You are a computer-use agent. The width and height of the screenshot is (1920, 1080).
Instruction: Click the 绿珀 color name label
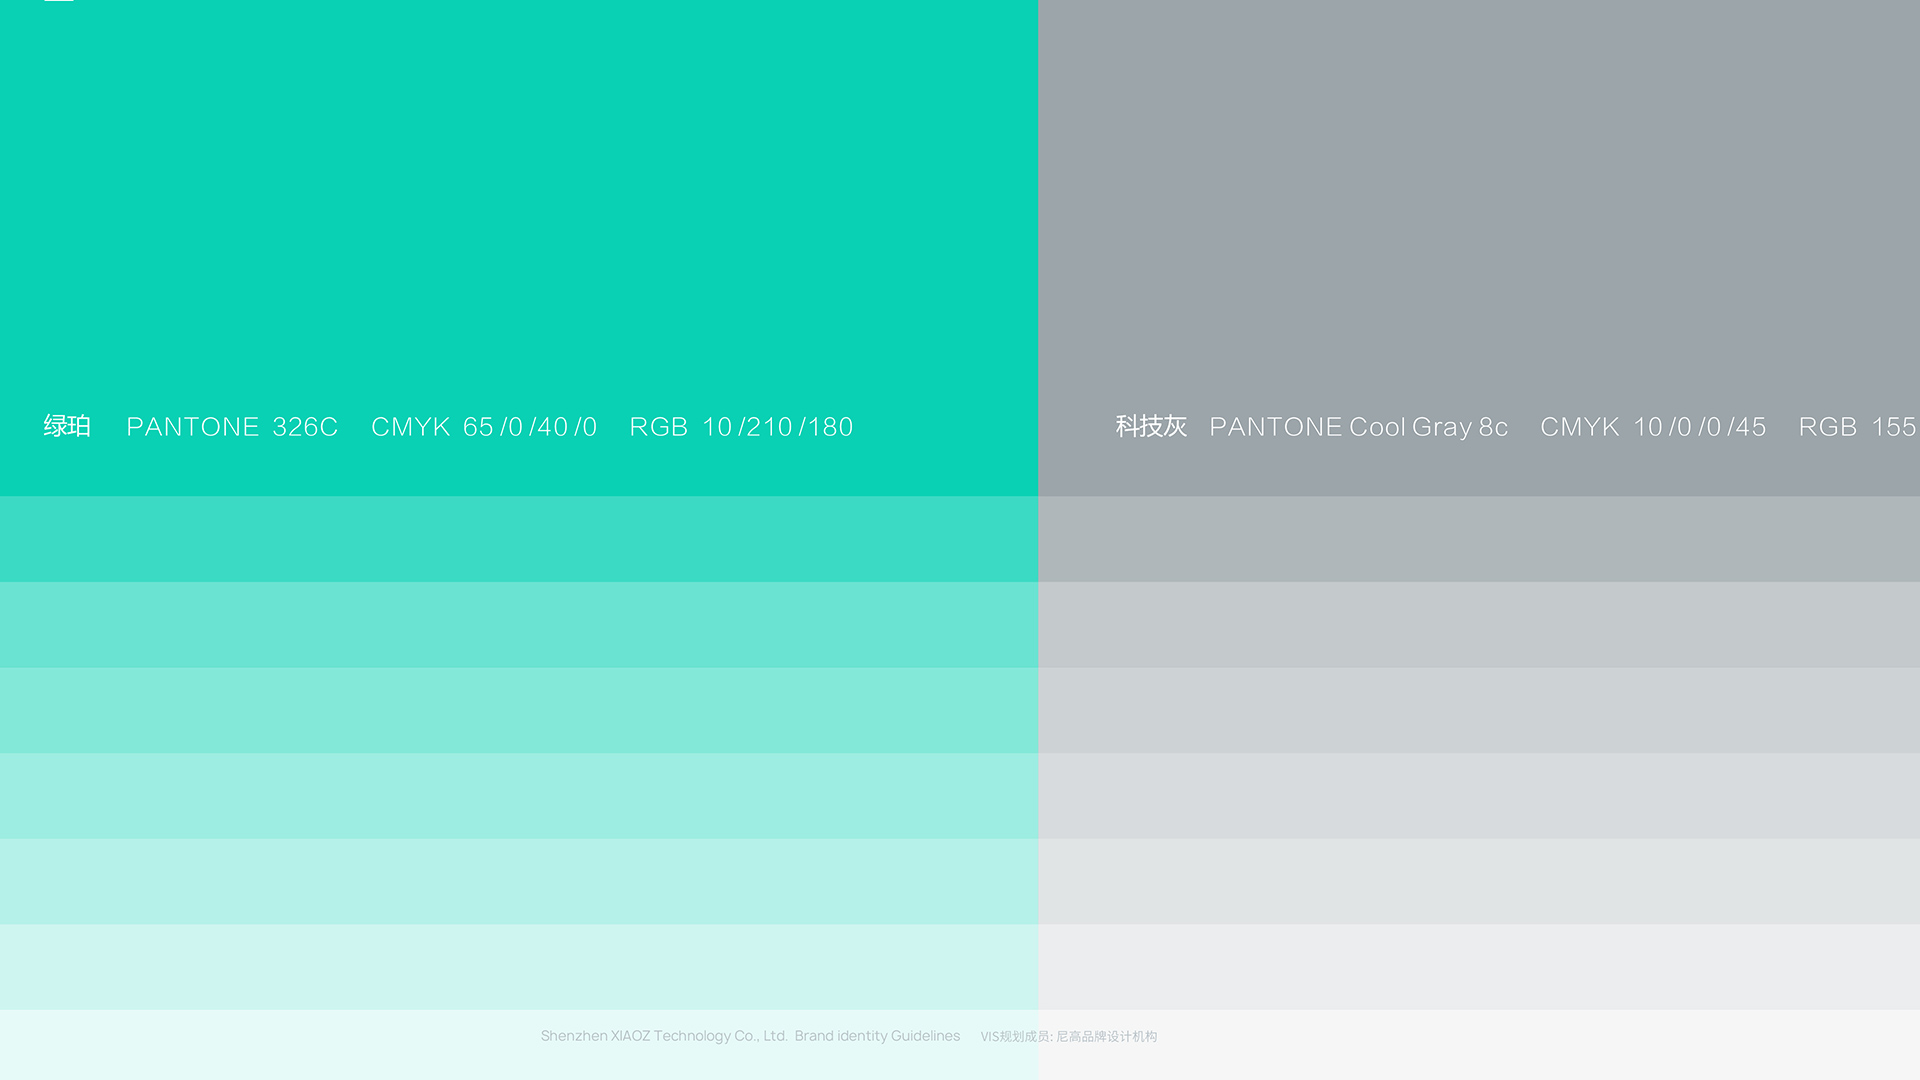pos(67,427)
